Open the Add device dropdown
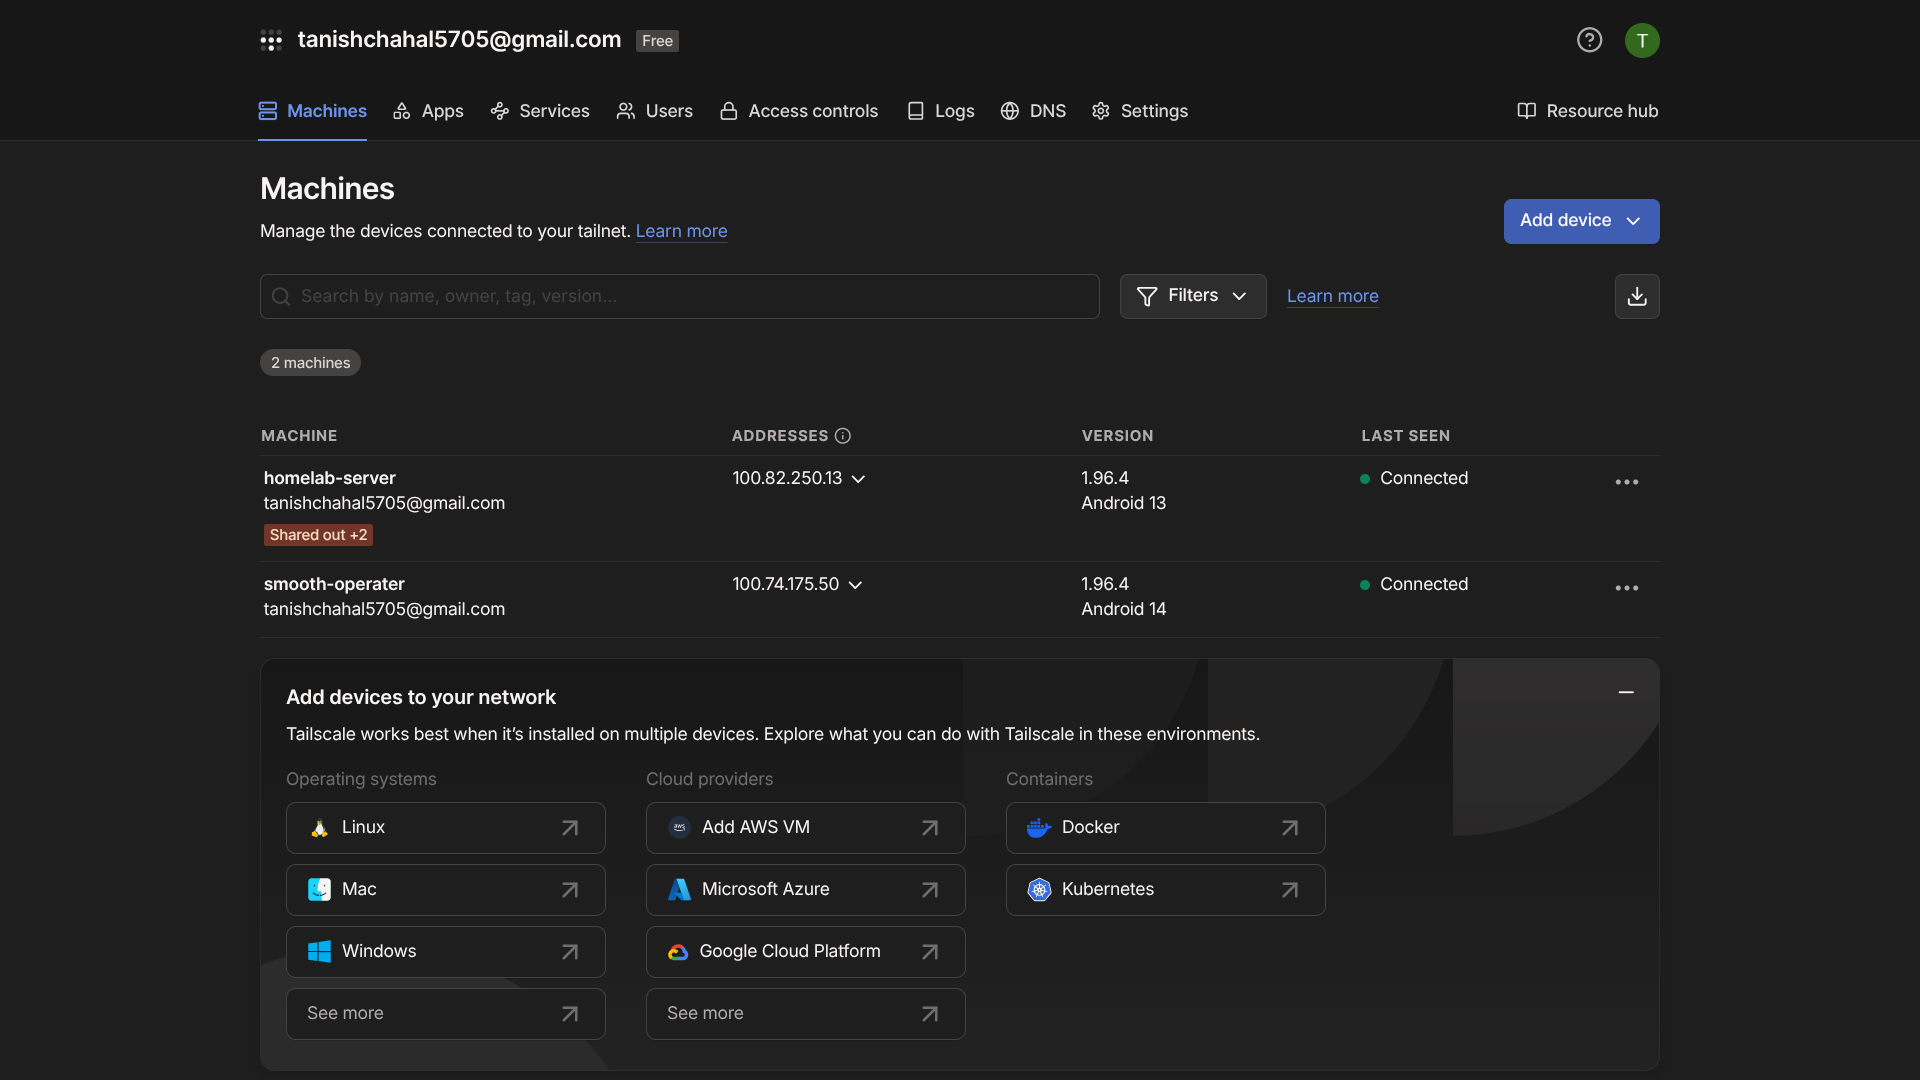The image size is (1920, 1080). (1581, 221)
